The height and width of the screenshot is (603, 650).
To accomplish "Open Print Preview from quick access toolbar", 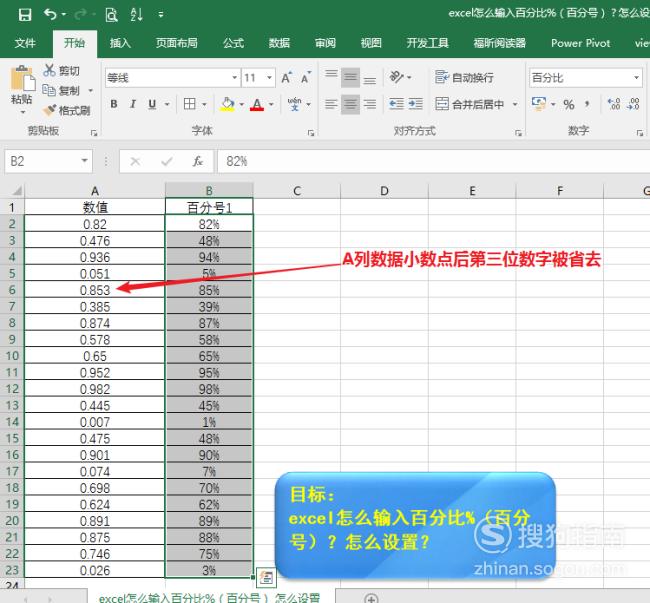I will [111, 15].
